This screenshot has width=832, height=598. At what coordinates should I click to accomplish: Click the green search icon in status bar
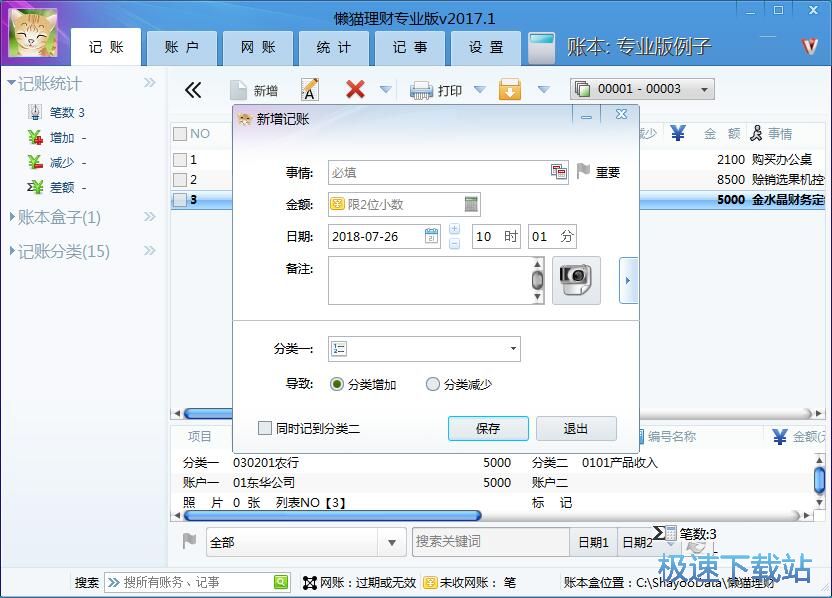pyautogui.click(x=281, y=582)
